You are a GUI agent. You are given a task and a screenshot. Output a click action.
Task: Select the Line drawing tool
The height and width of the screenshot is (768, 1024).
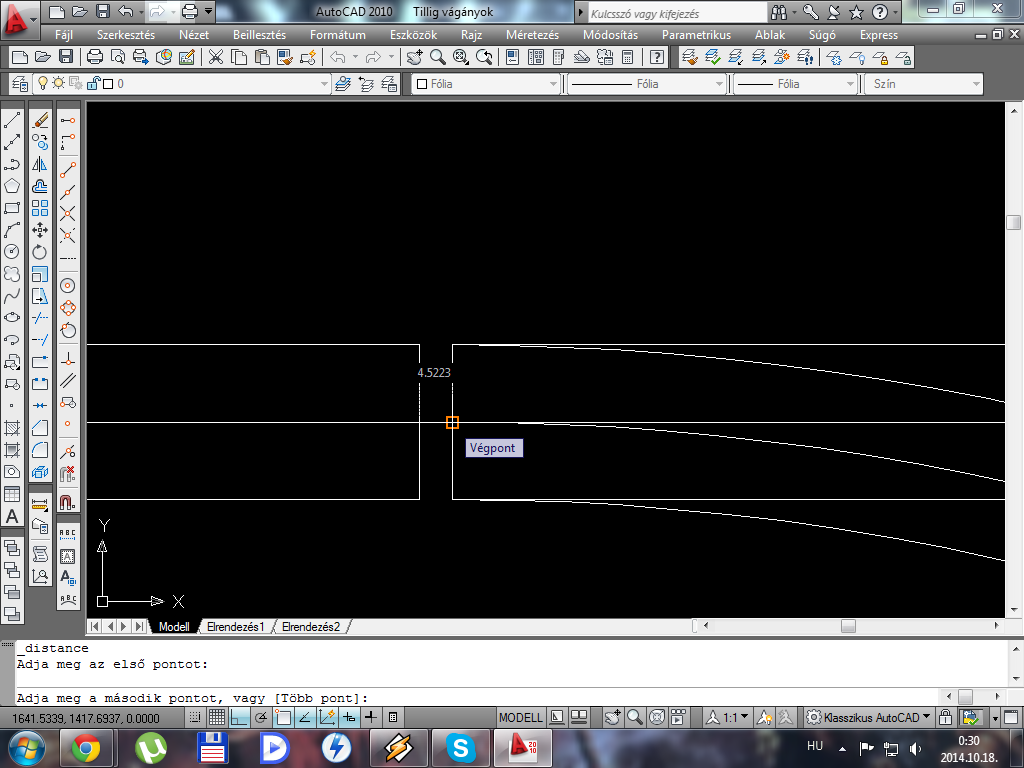12,120
